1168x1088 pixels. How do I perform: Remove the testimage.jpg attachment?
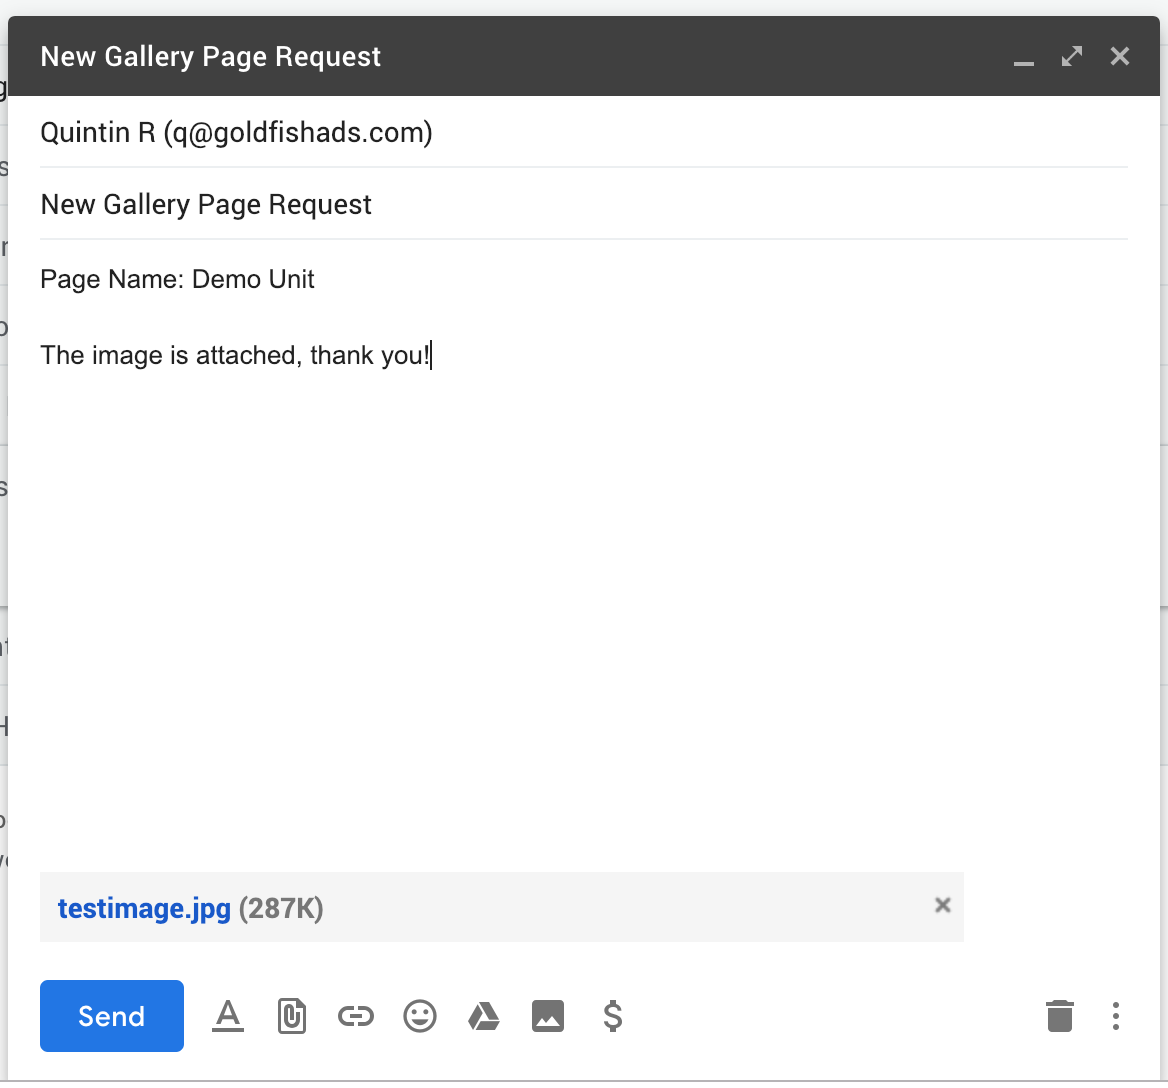point(942,905)
